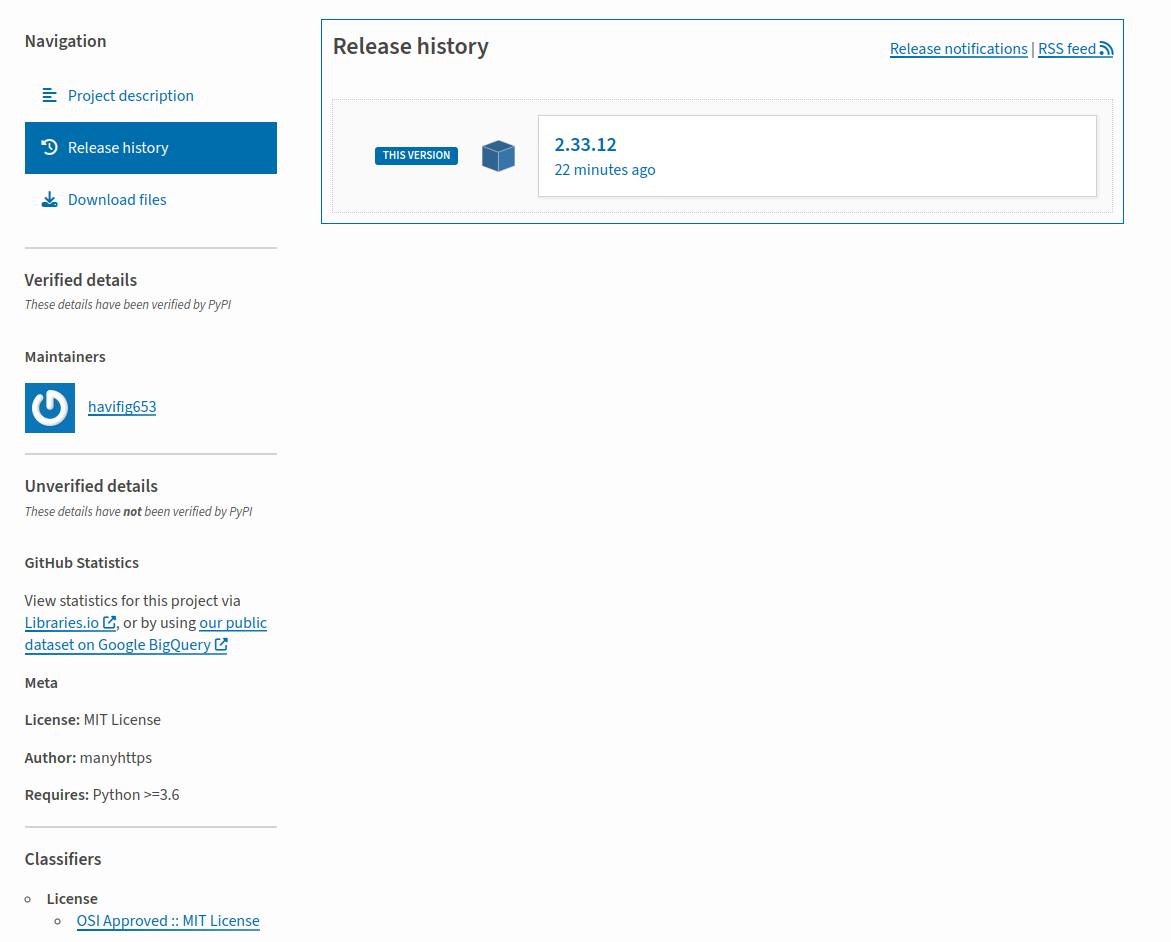Click the 'License: MIT License' text
This screenshot has height=942, width=1171.
[93, 720]
